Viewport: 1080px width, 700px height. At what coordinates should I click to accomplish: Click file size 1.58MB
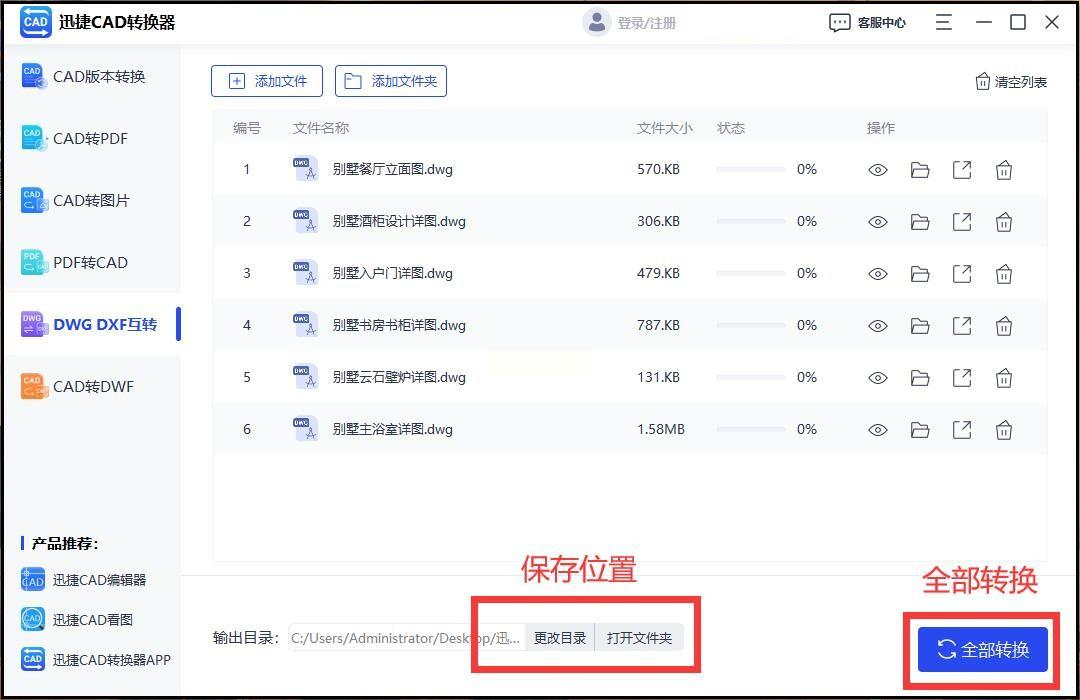click(661, 429)
